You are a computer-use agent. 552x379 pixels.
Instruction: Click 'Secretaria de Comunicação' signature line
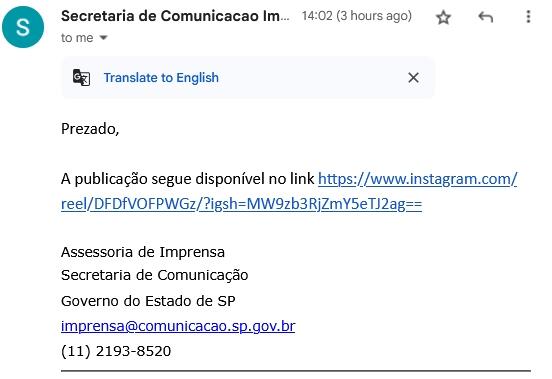pyautogui.click(x=155, y=275)
